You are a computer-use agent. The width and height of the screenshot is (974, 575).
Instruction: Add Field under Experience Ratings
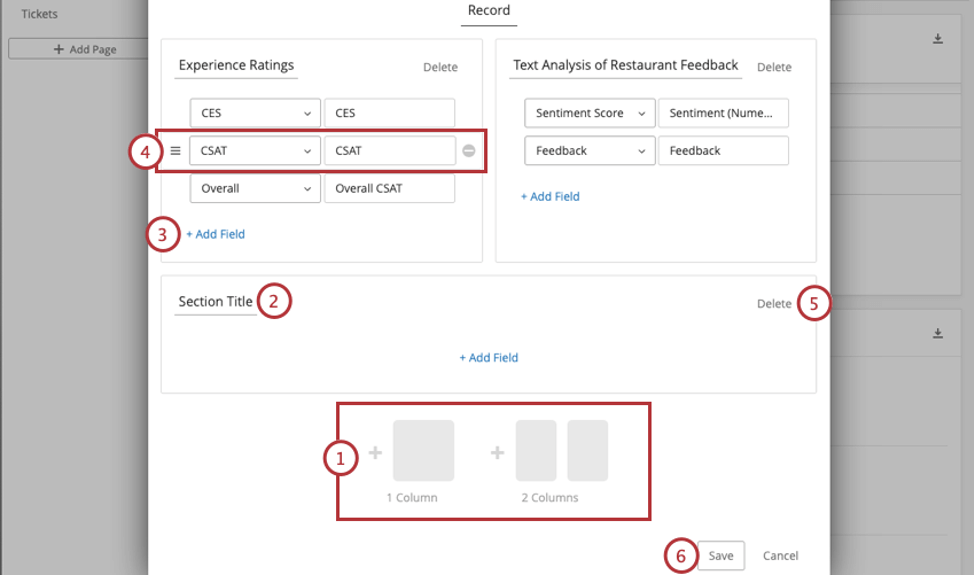(215, 234)
